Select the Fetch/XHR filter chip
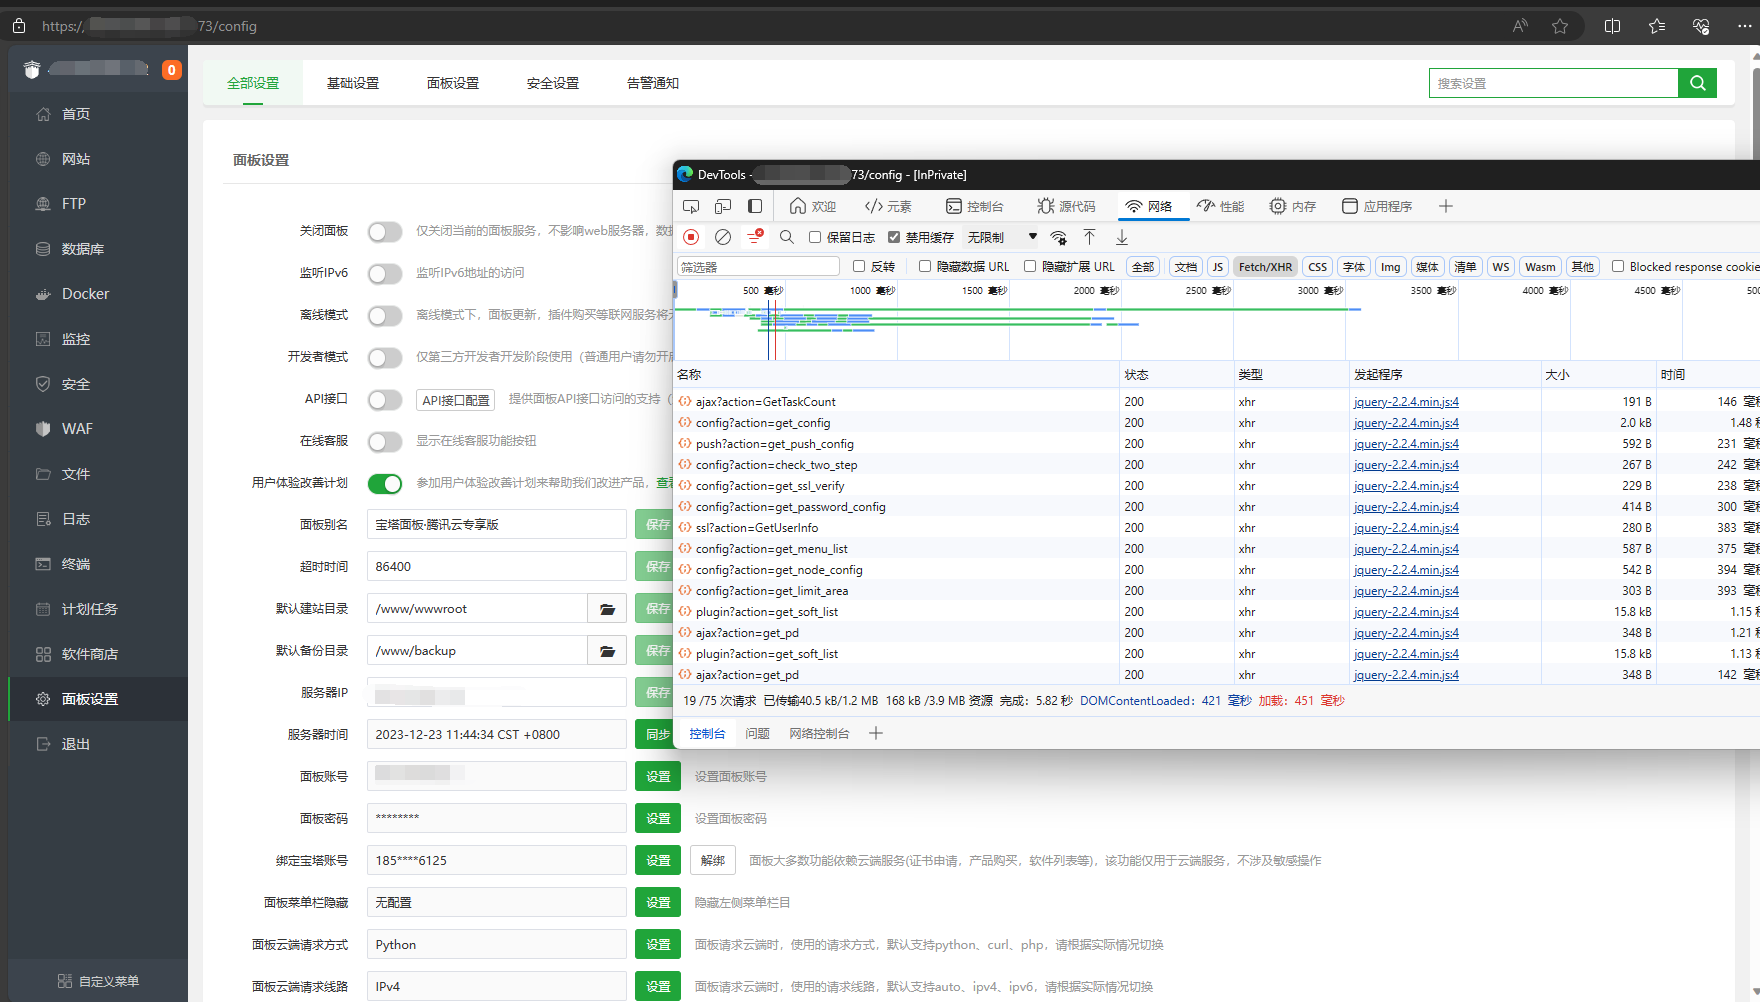Screen dimensions: 1760x1002 point(1265,267)
